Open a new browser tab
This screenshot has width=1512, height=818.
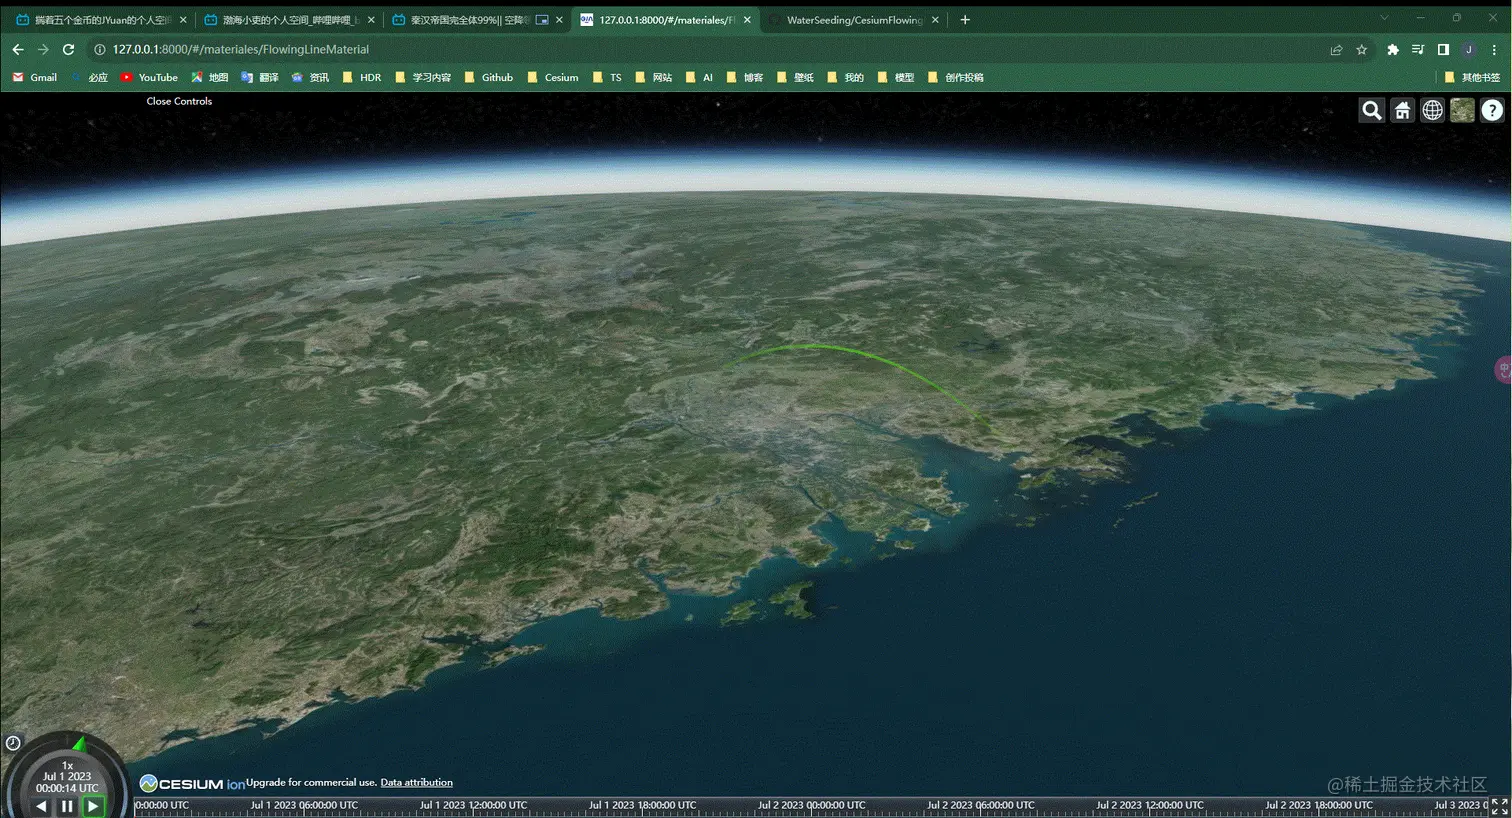[x=965, y=19]
